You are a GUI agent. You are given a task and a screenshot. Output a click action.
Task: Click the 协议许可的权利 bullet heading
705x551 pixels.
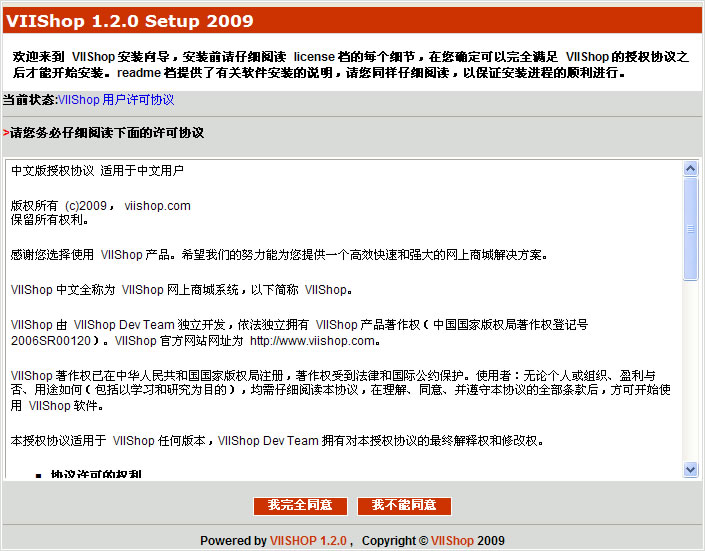point(96,473)
